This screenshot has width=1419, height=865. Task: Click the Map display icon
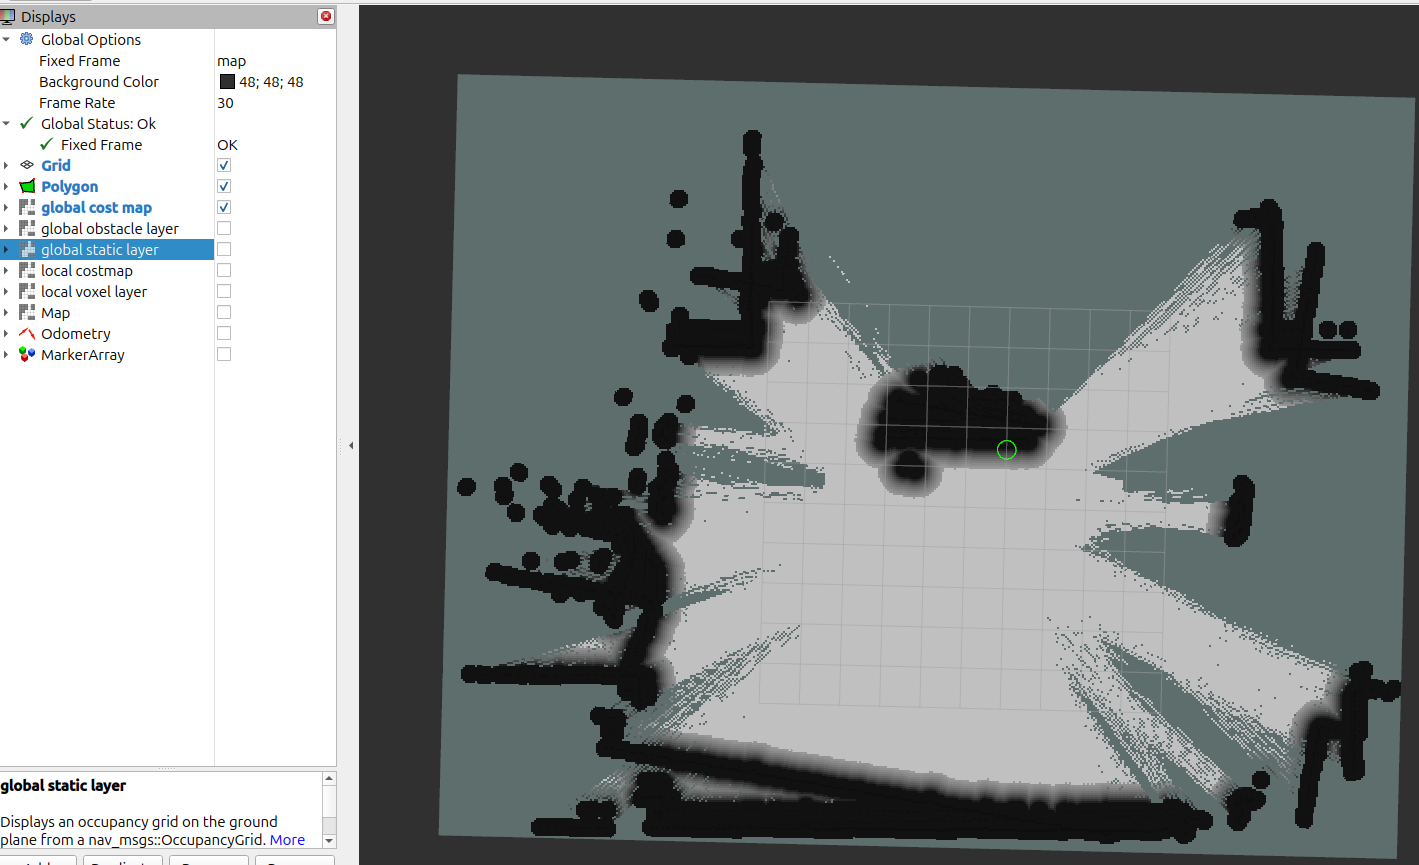click(x=27, y=312)
